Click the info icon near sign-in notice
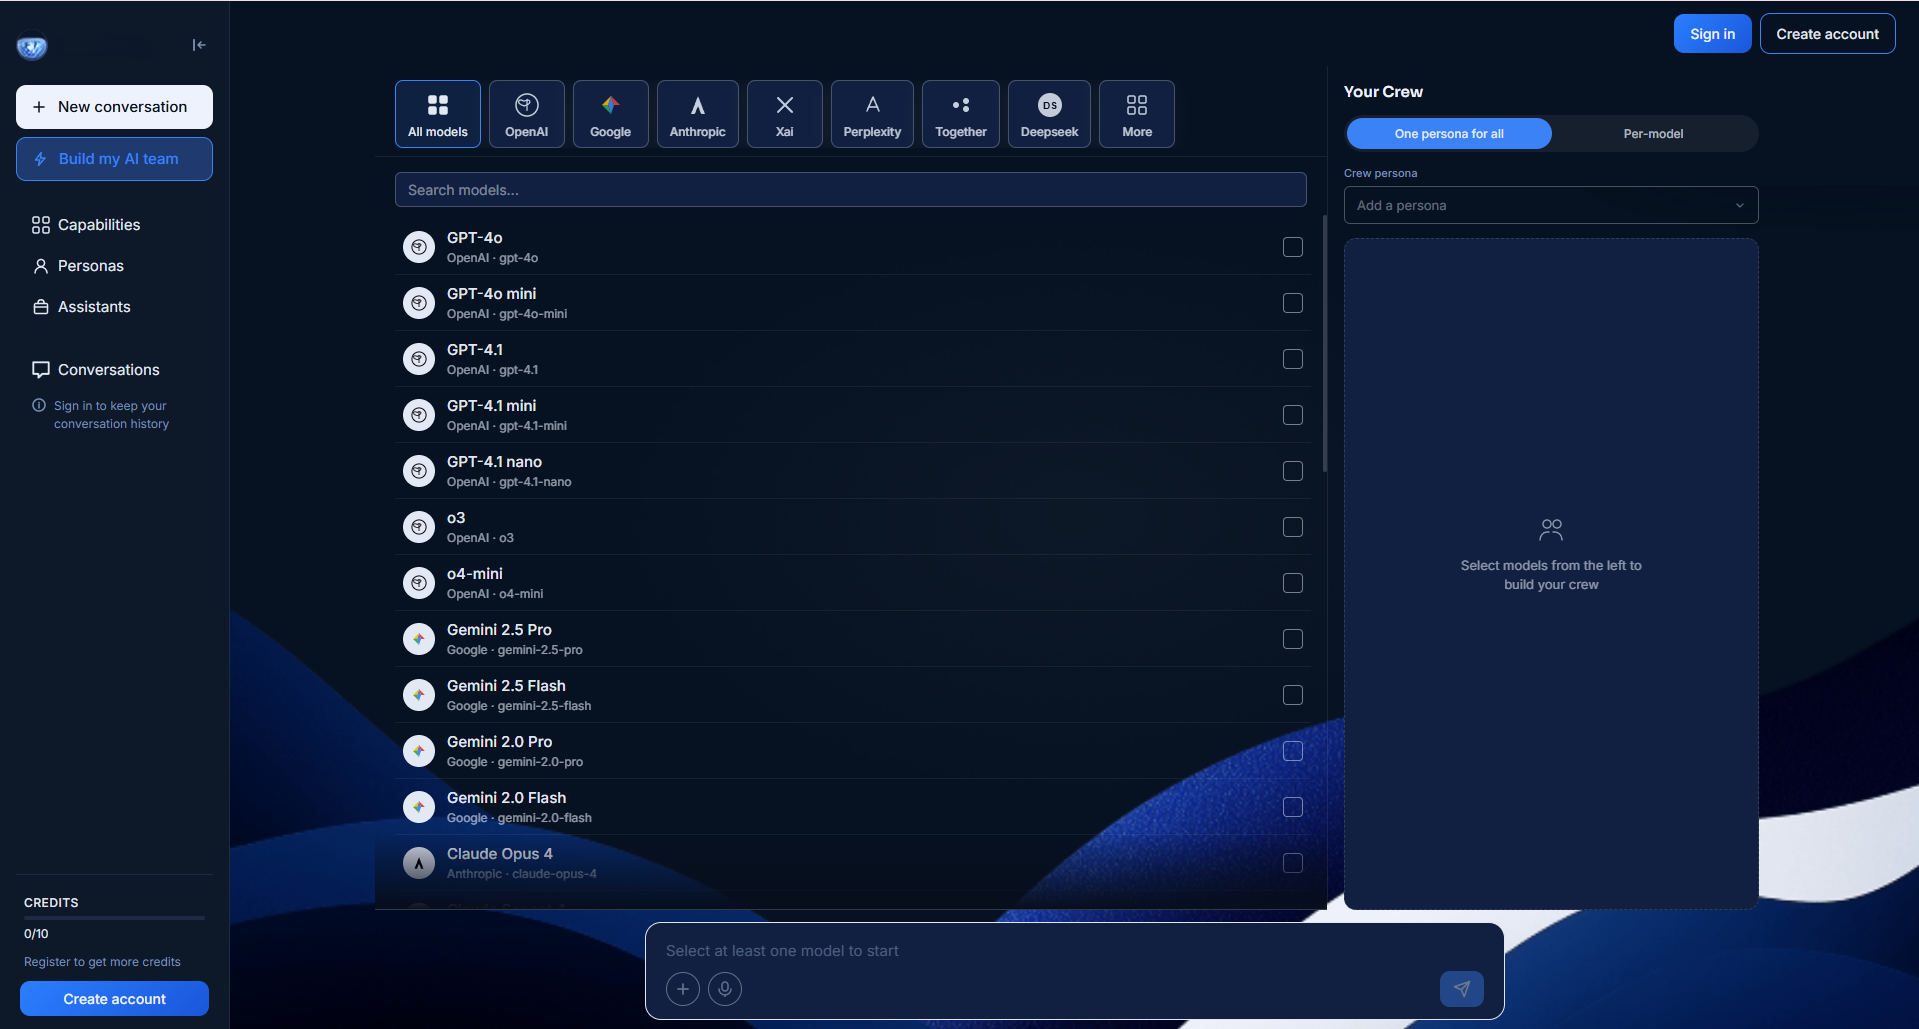 [x=39, y=405]
